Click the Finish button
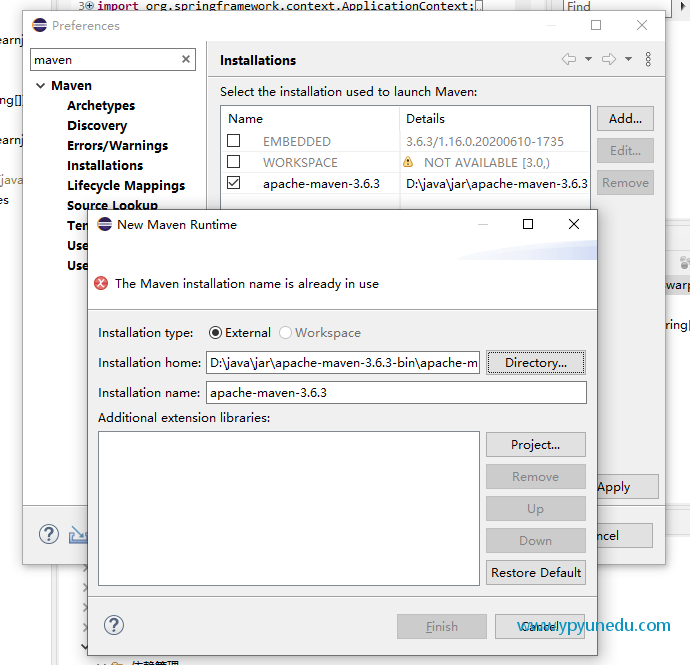690x665 pixels. tap(442, 626)
